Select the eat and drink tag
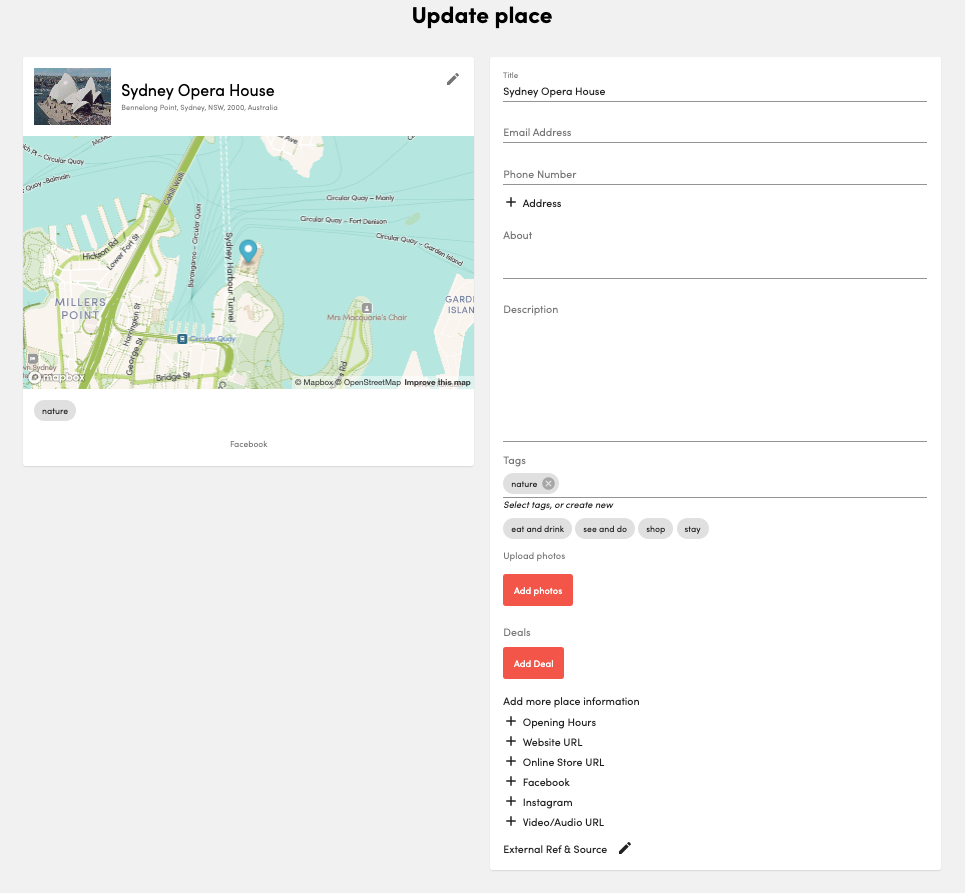965x893 pixels. click(x=537, y=529)
